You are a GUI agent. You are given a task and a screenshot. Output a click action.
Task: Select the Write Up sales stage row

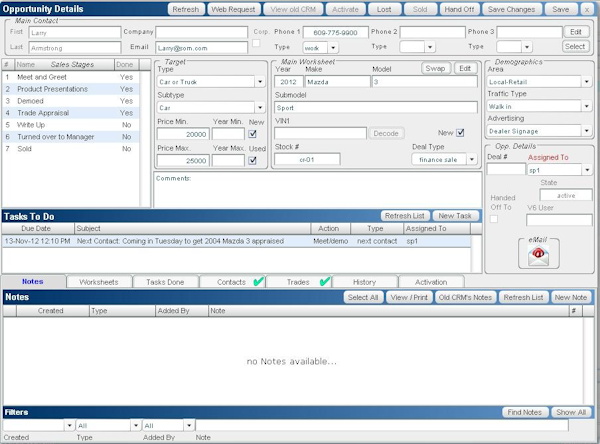(71, 125)
